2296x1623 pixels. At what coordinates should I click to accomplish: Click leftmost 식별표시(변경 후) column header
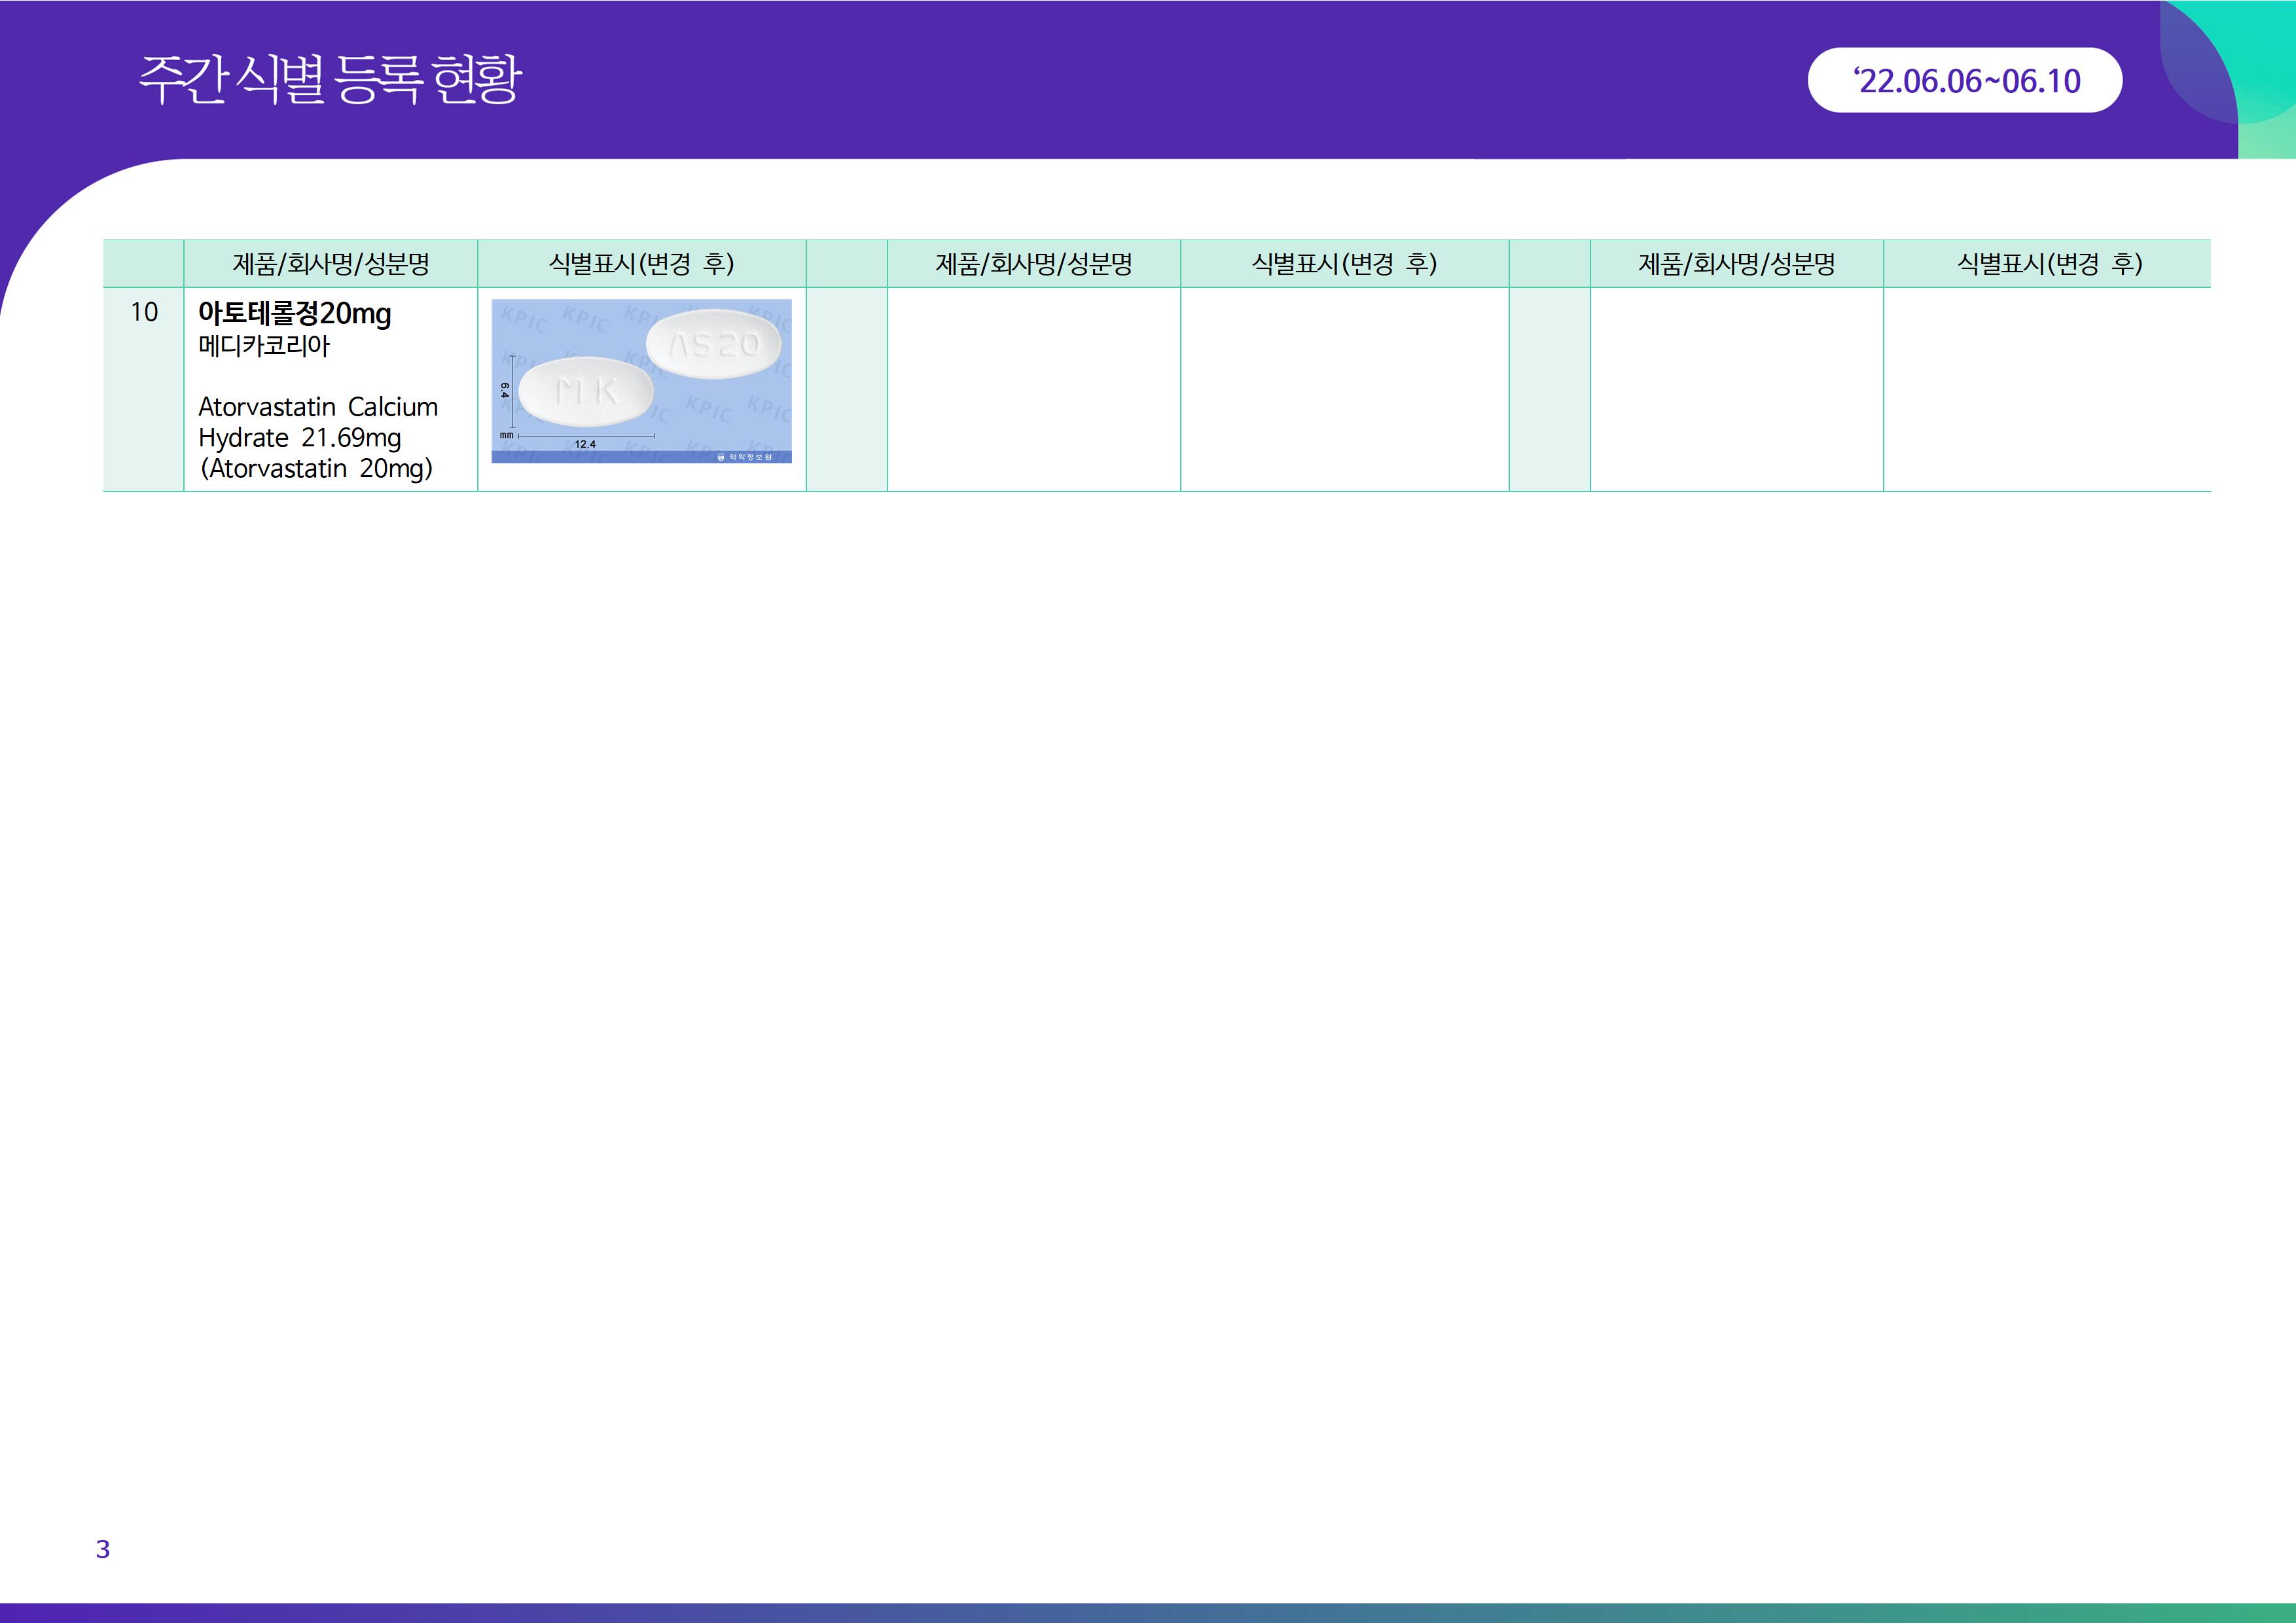(x=642, y=264)
